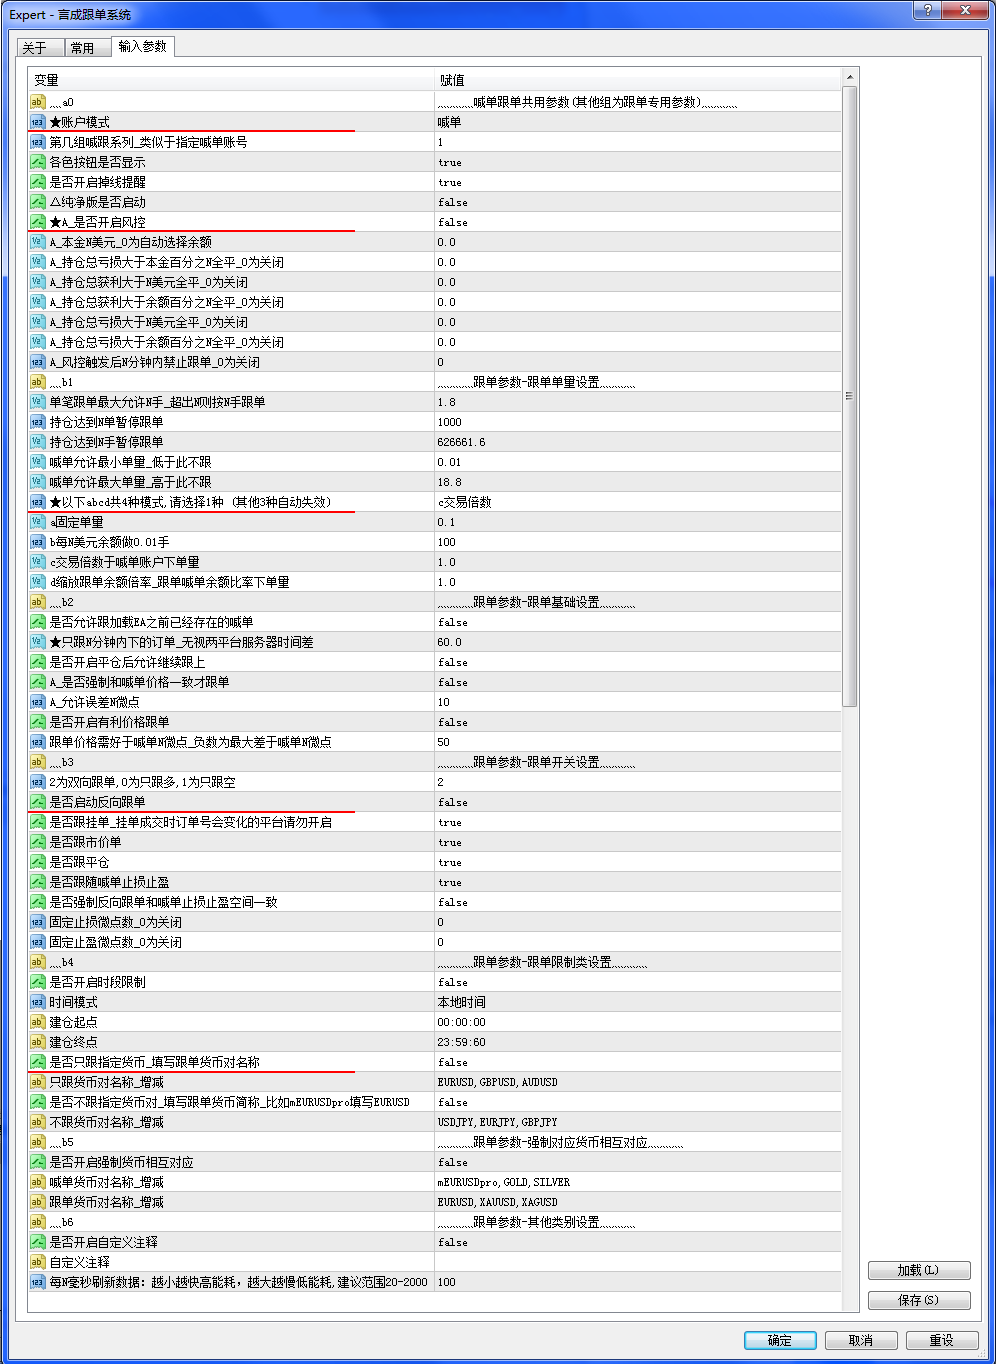Click the icon beside 固定止损微点数_0为关闭
Screen dimensions: 996x1364
click(x=37, y=922)
